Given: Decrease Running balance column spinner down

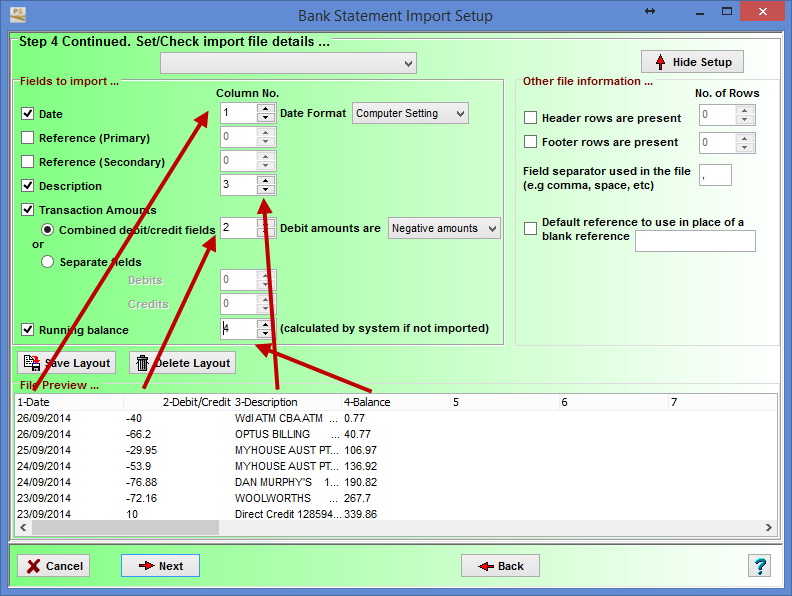Looking at the screenshot, I should (x=266, y=333).
